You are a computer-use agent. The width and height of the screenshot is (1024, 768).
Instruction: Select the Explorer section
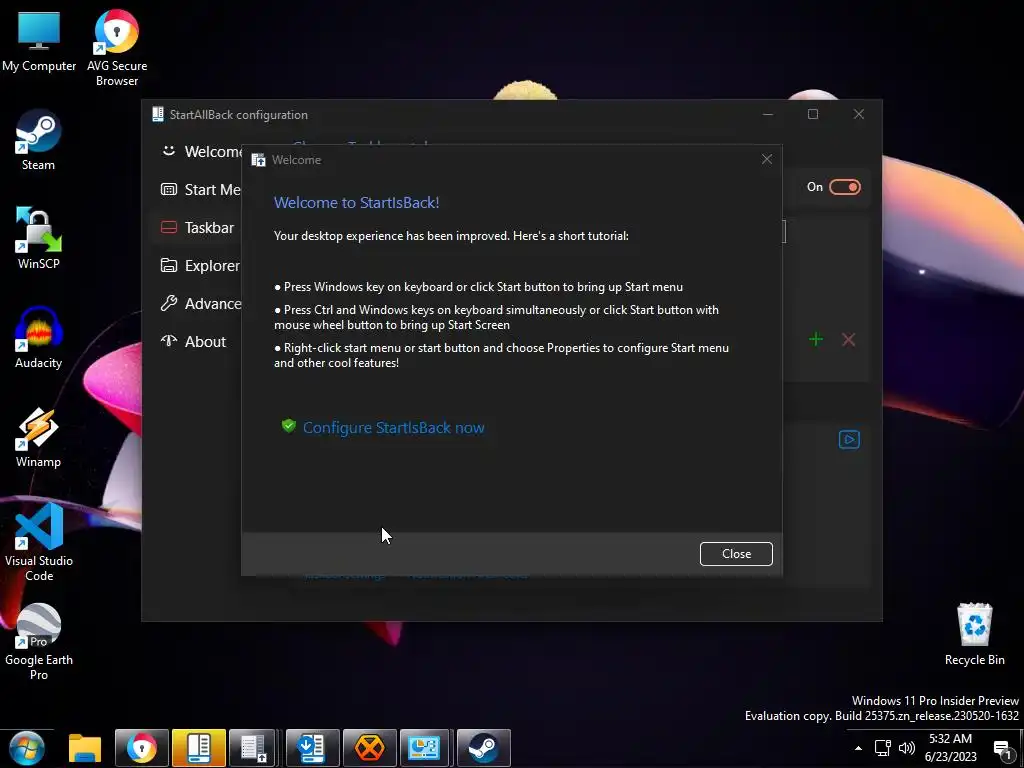click(x=200, y=265)
